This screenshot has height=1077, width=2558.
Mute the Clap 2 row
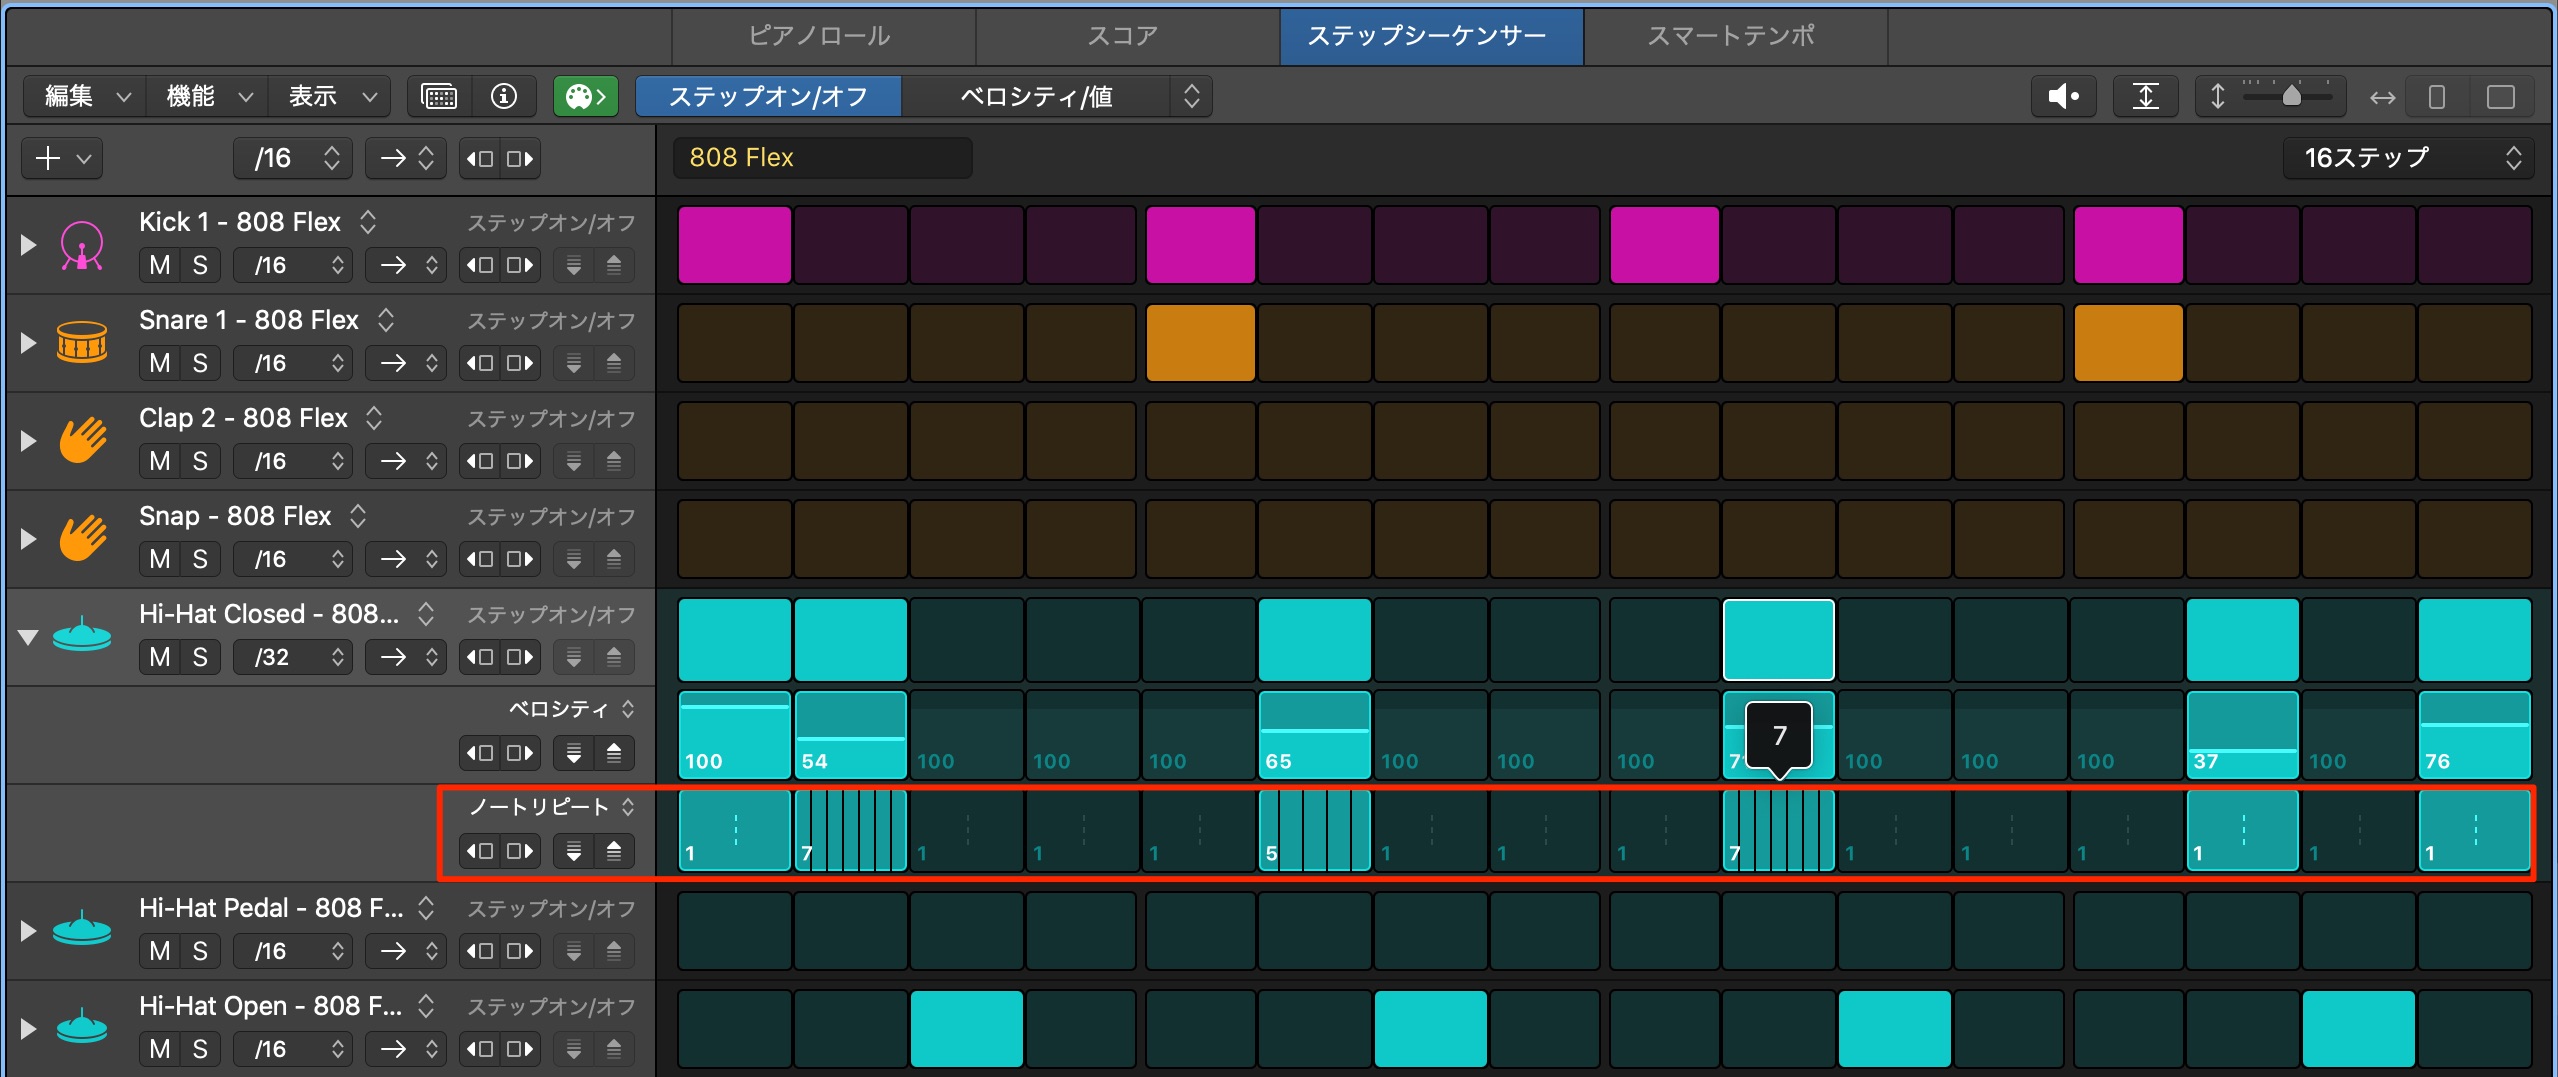[x=160, y=461]
